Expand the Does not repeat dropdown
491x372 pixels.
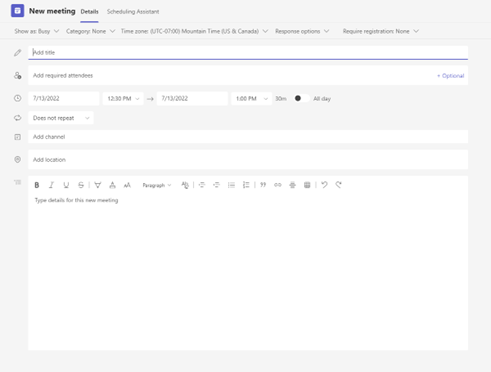(61, 118)
